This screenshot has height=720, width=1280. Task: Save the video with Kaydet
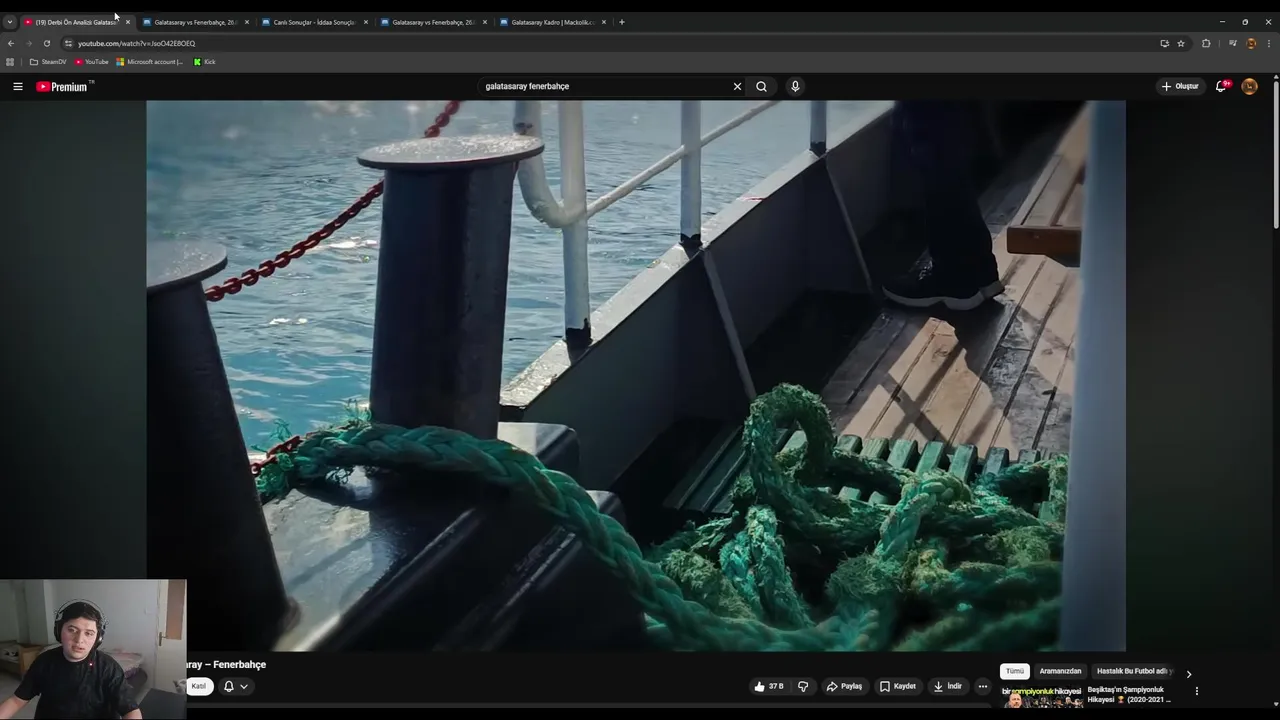point(898,686)
